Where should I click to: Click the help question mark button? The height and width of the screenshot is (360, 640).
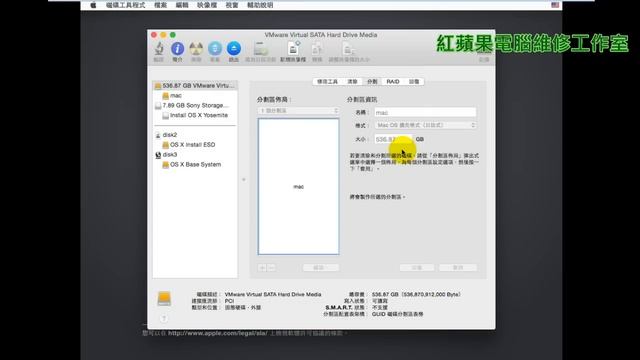pos(164,318)
